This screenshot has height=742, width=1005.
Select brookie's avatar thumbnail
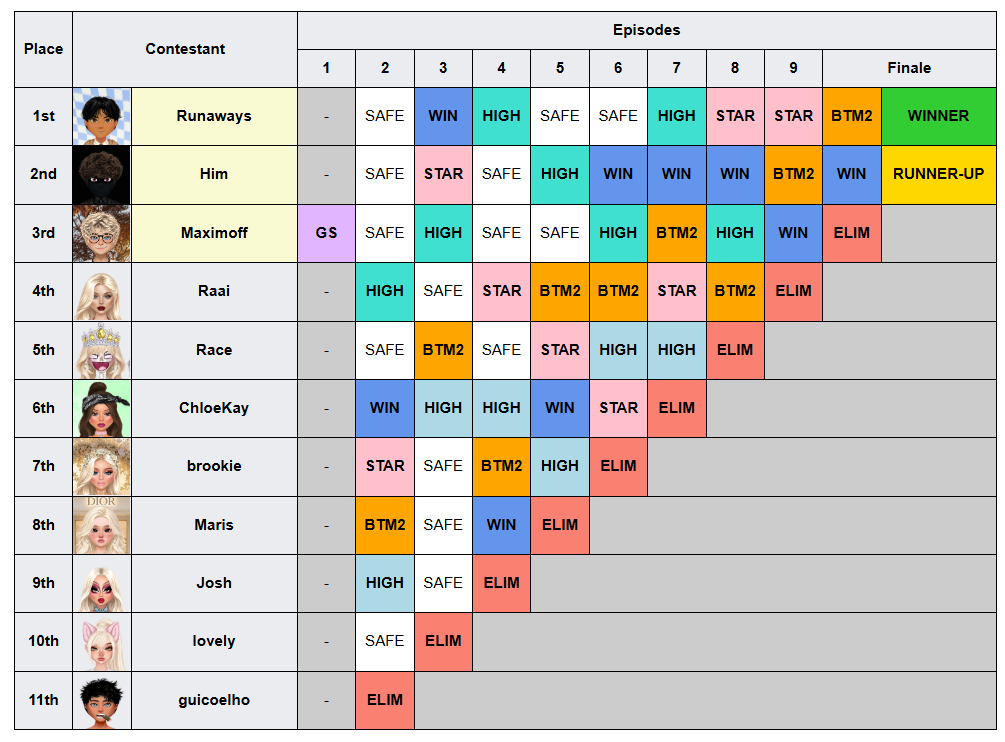102,467
